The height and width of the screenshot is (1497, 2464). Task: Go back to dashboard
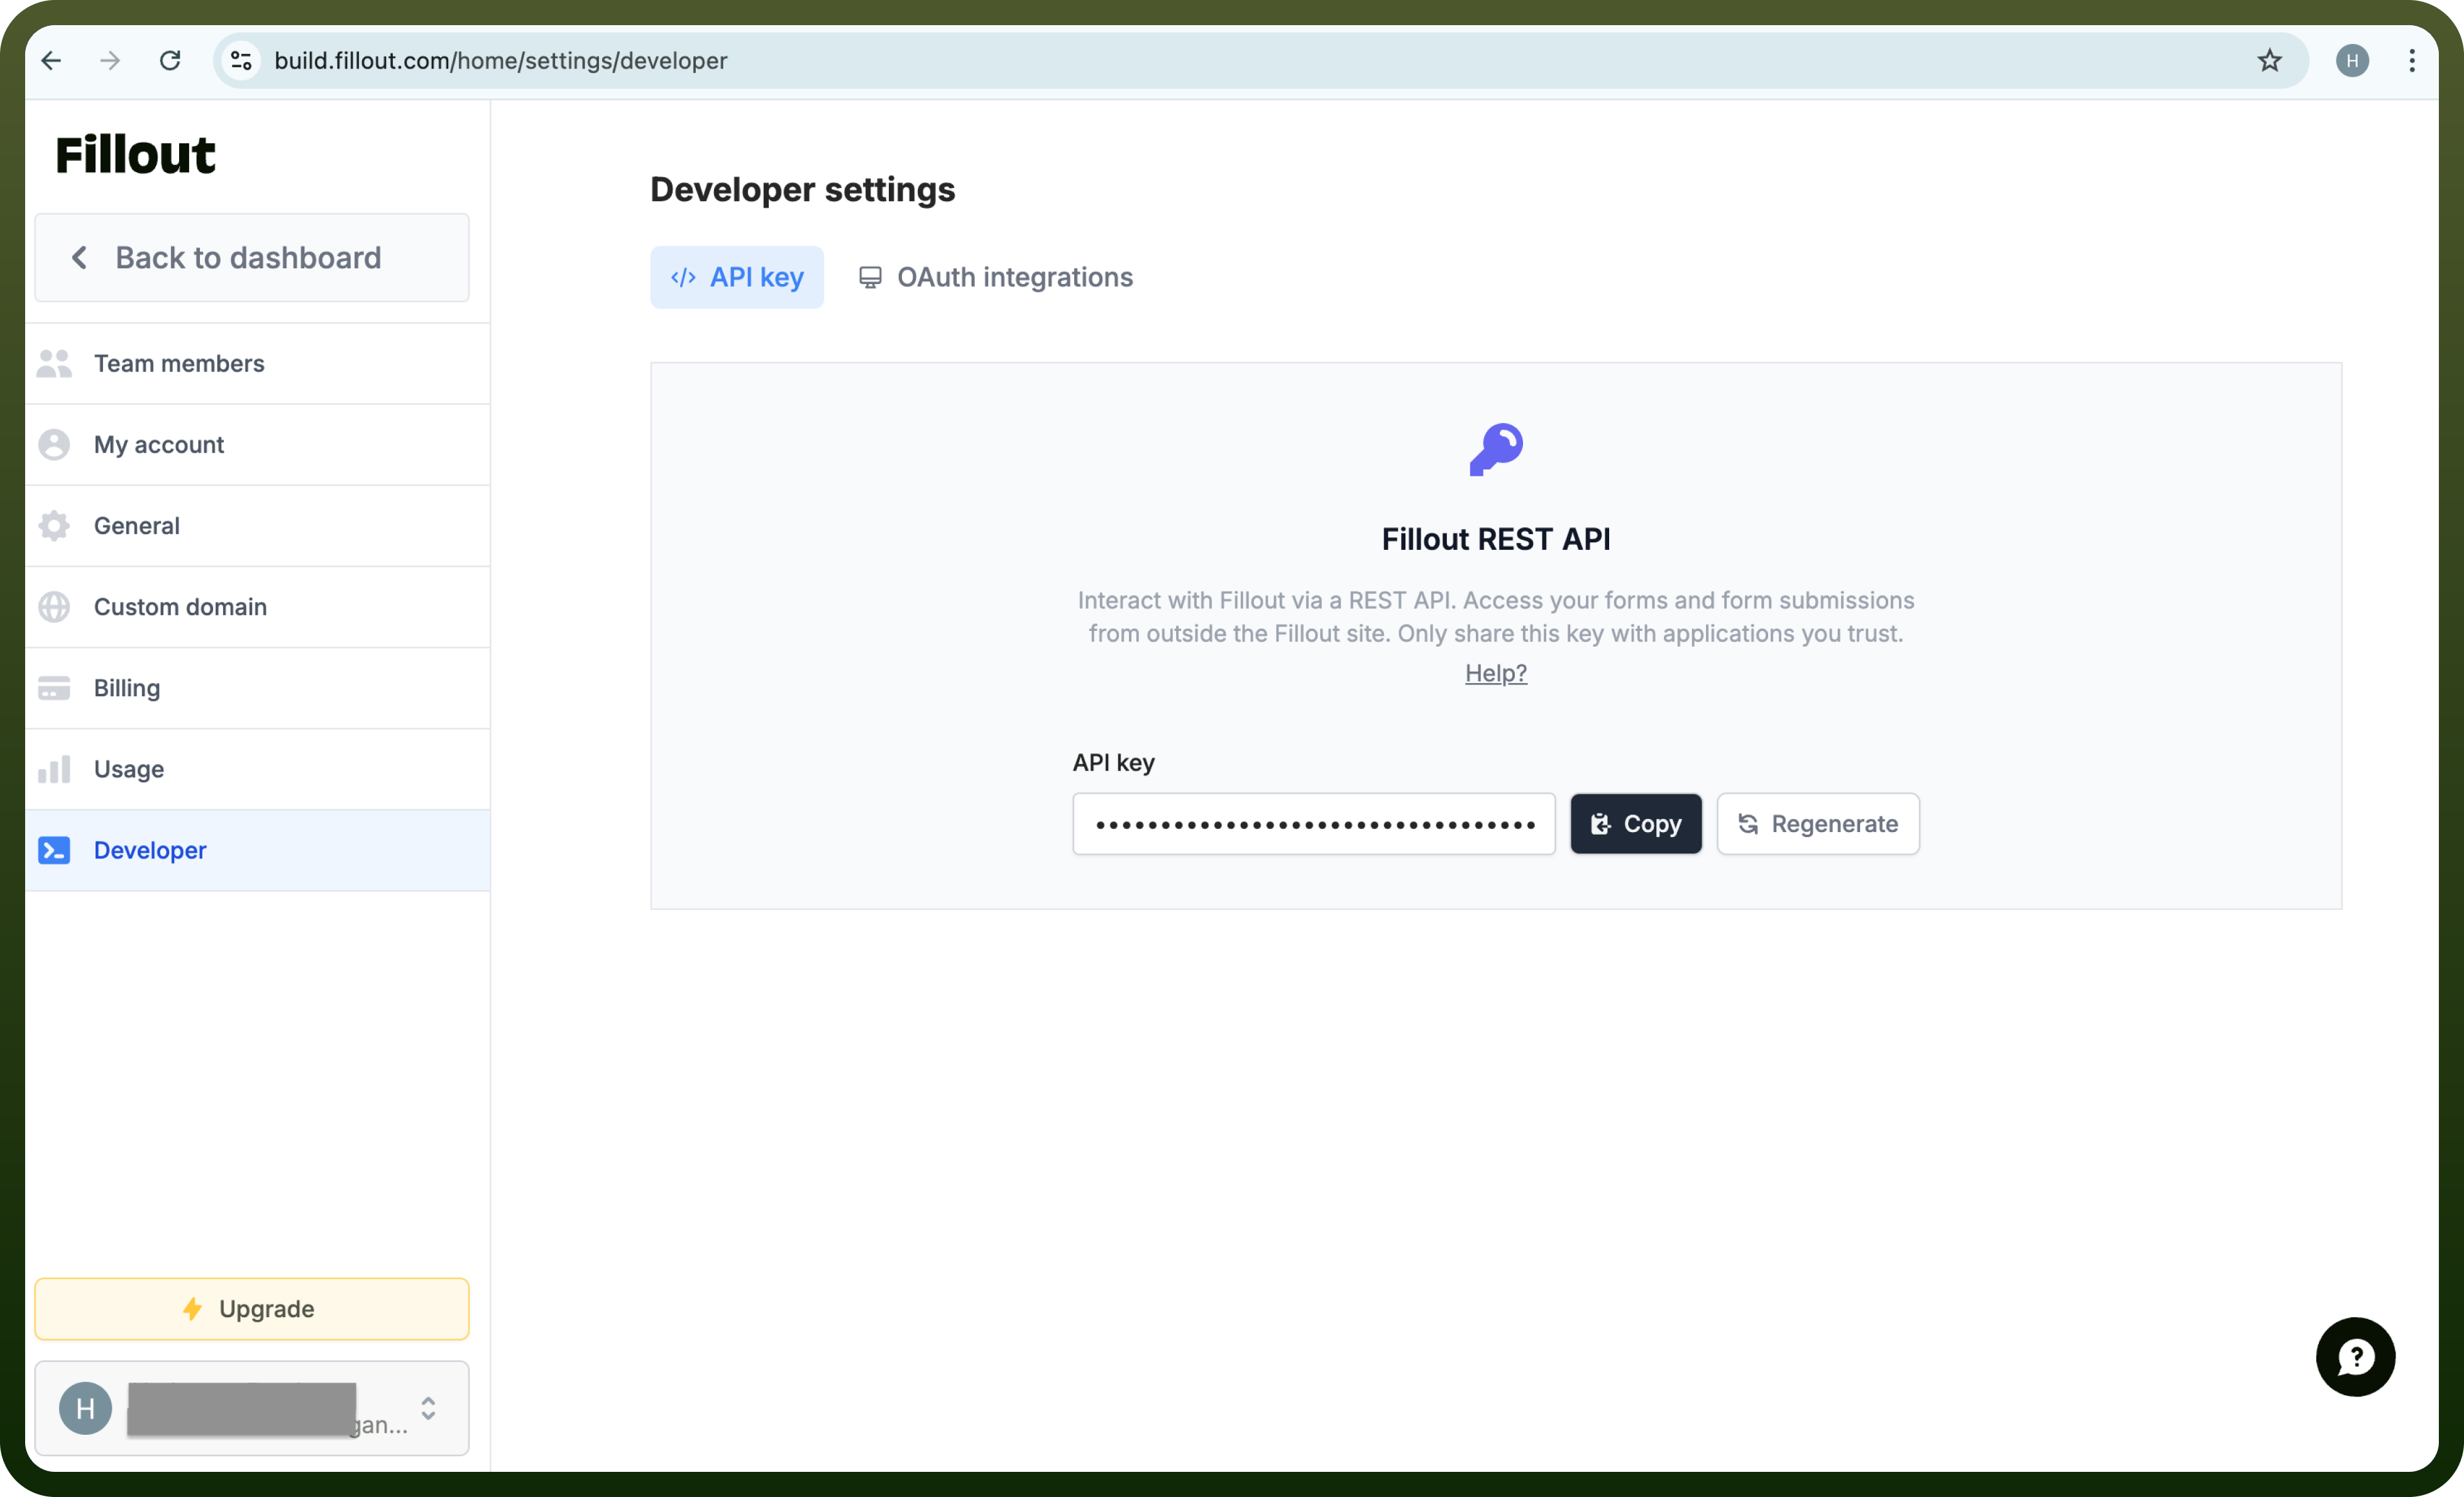252,257
